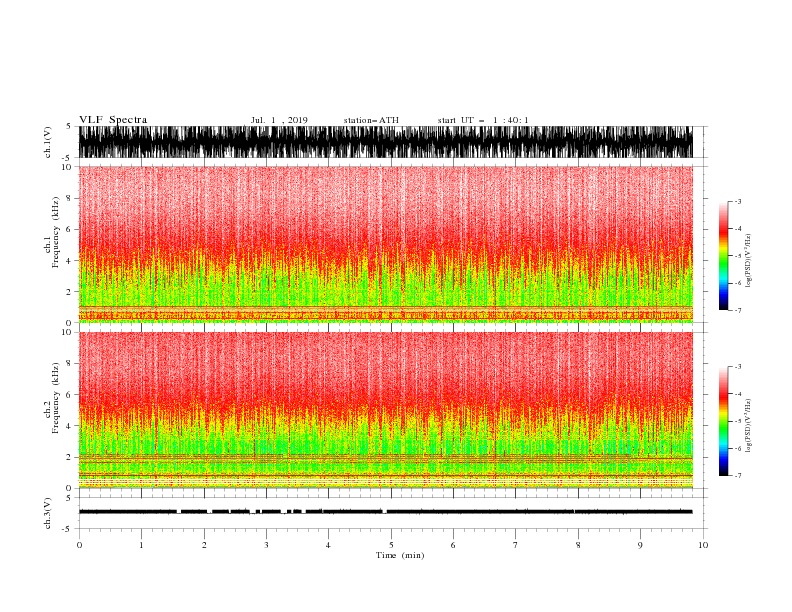Click time-axis tick label "10" at right end
The height and width of the screenshot is (612, 792).
(x=703, y=545)
